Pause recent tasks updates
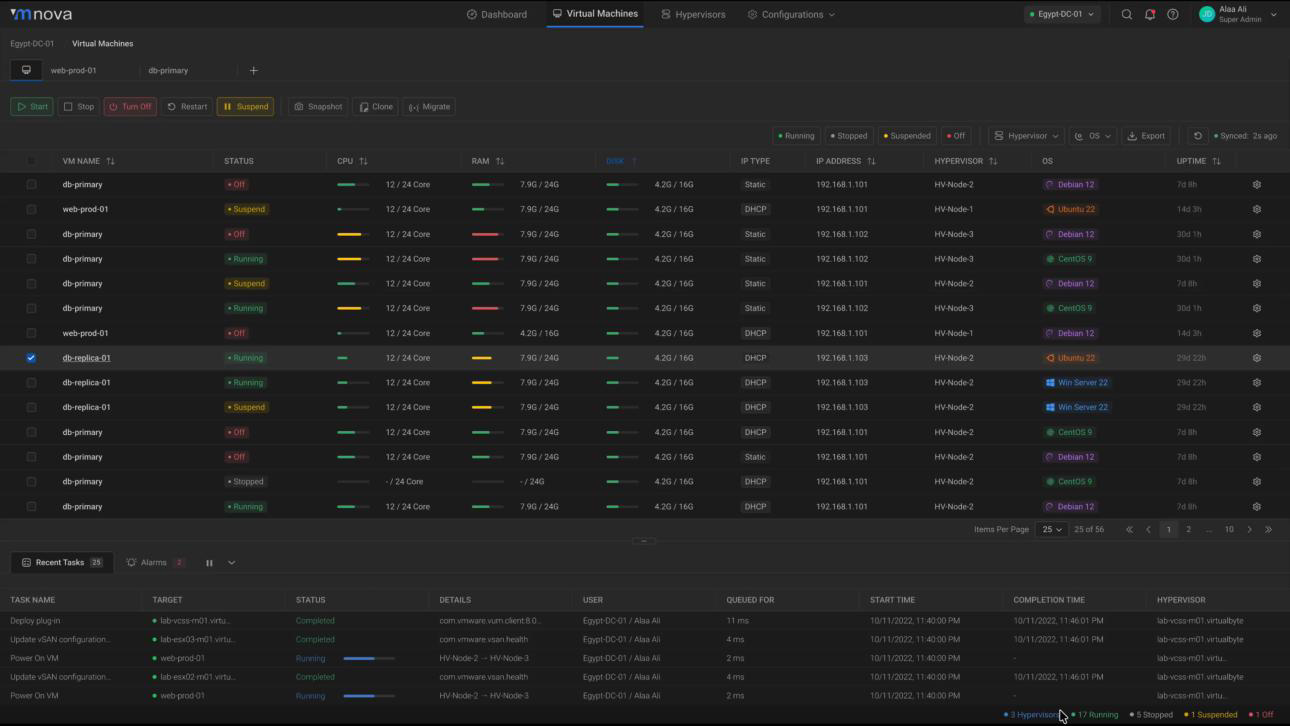 tap(209, 563)
